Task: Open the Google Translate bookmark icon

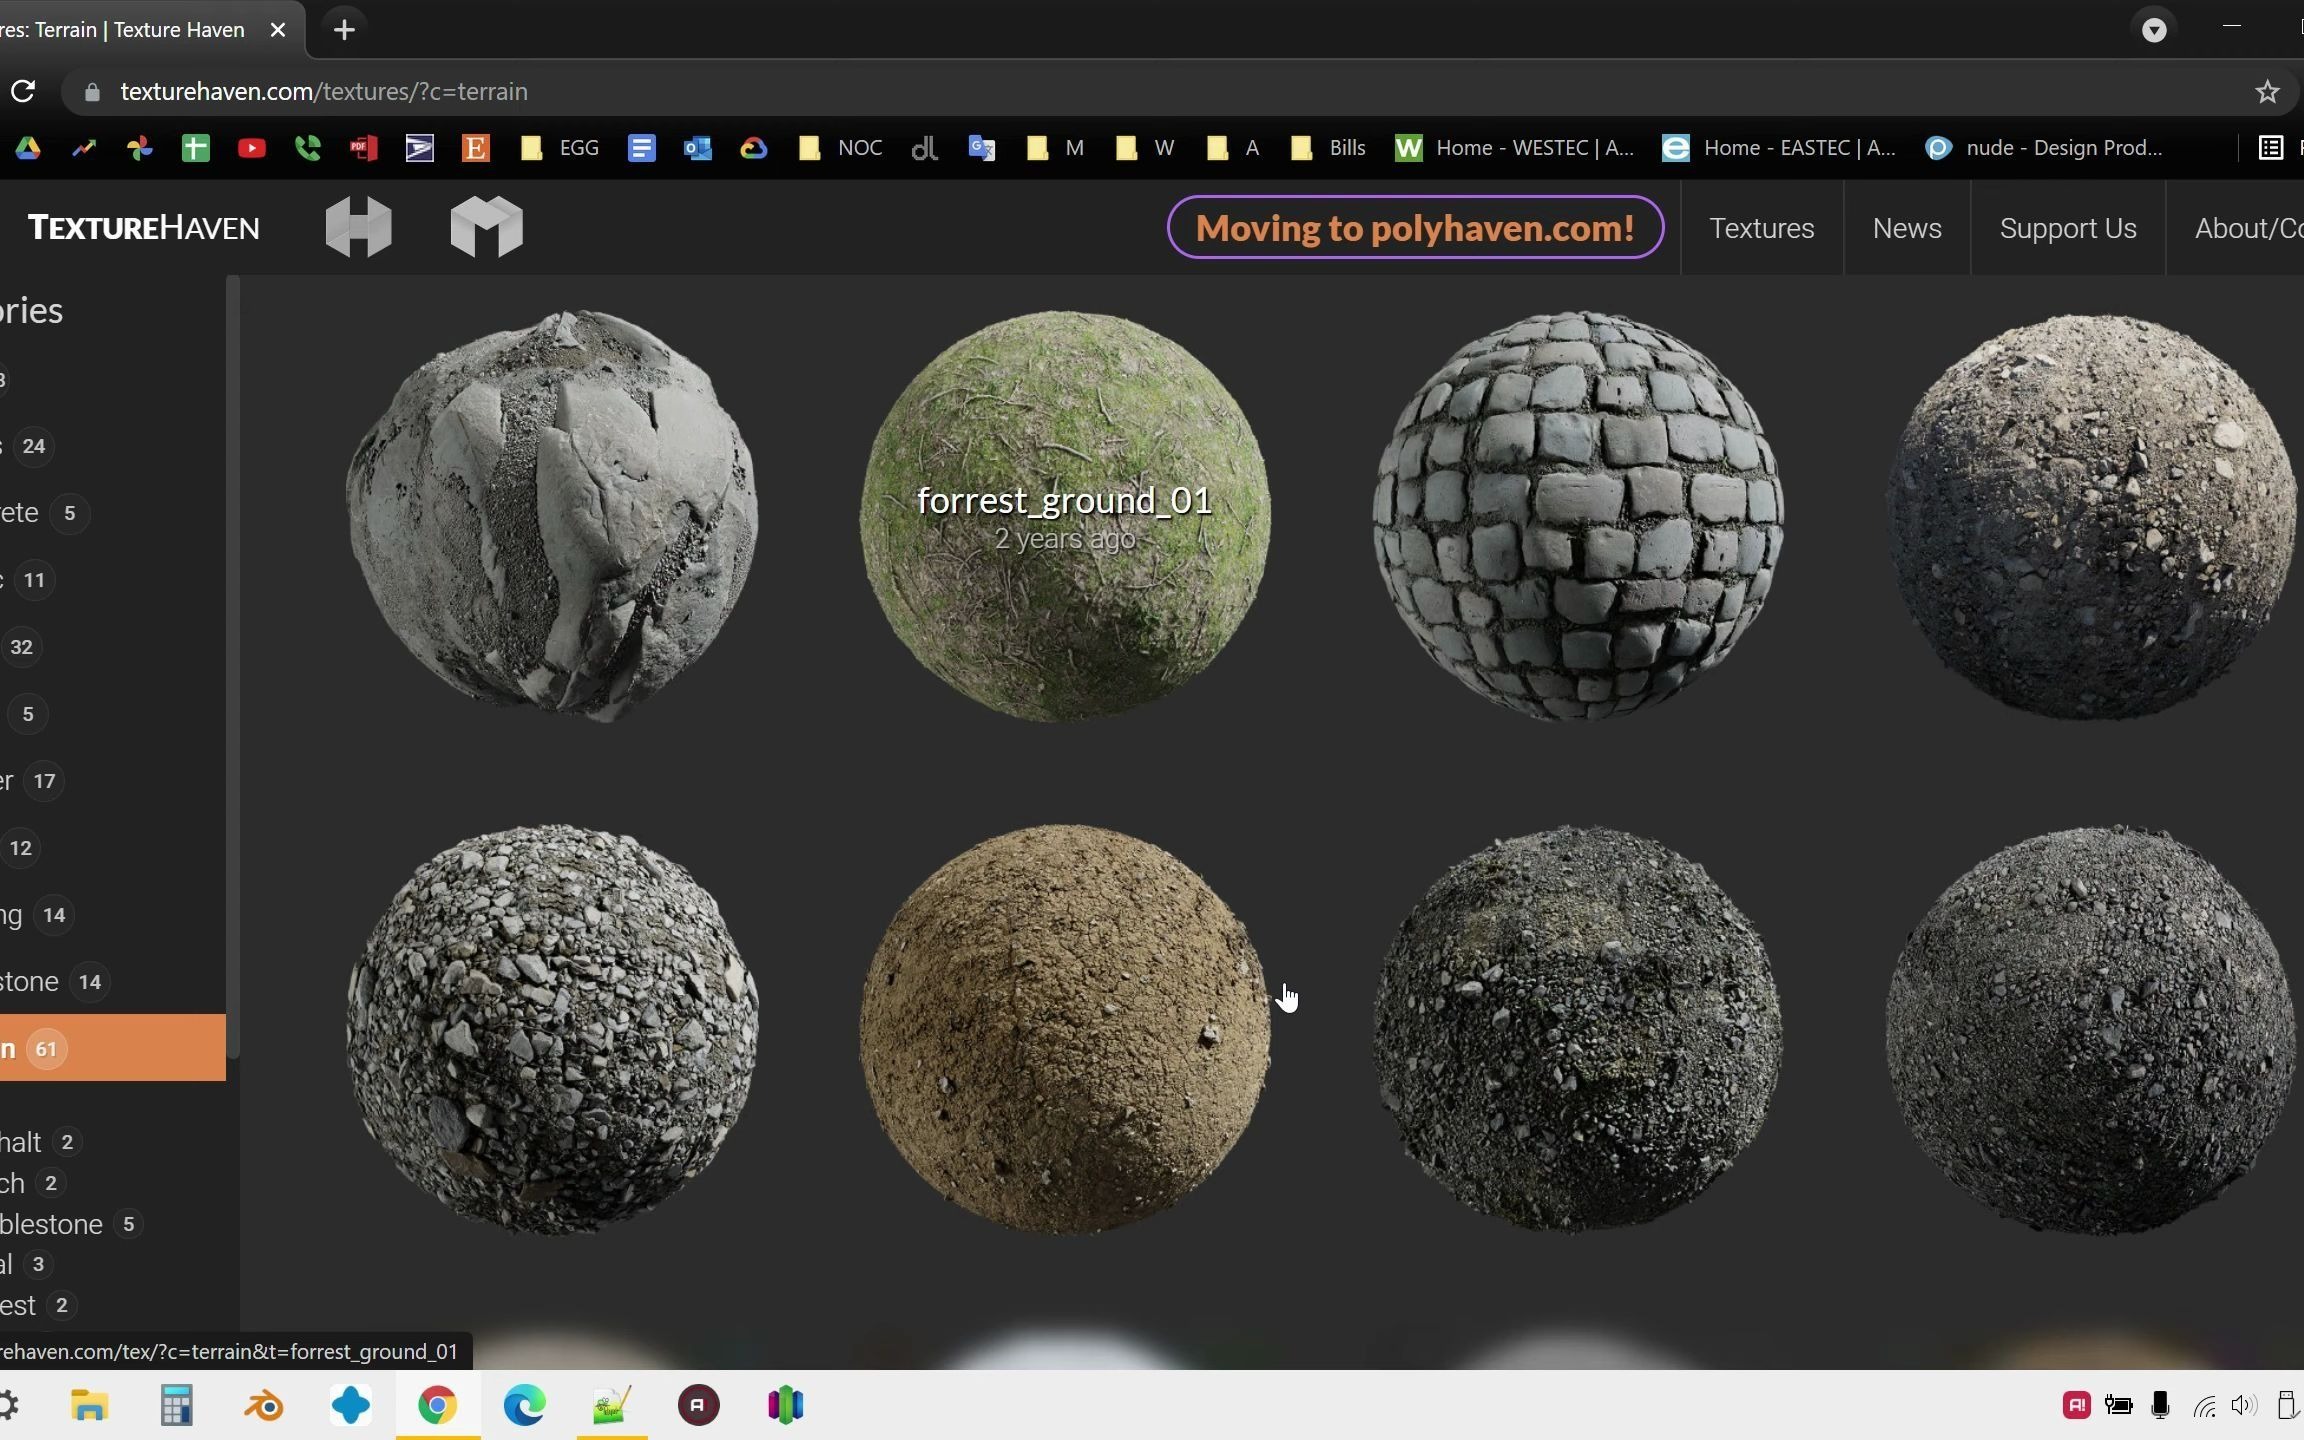Action: click(x=981, y=149)
